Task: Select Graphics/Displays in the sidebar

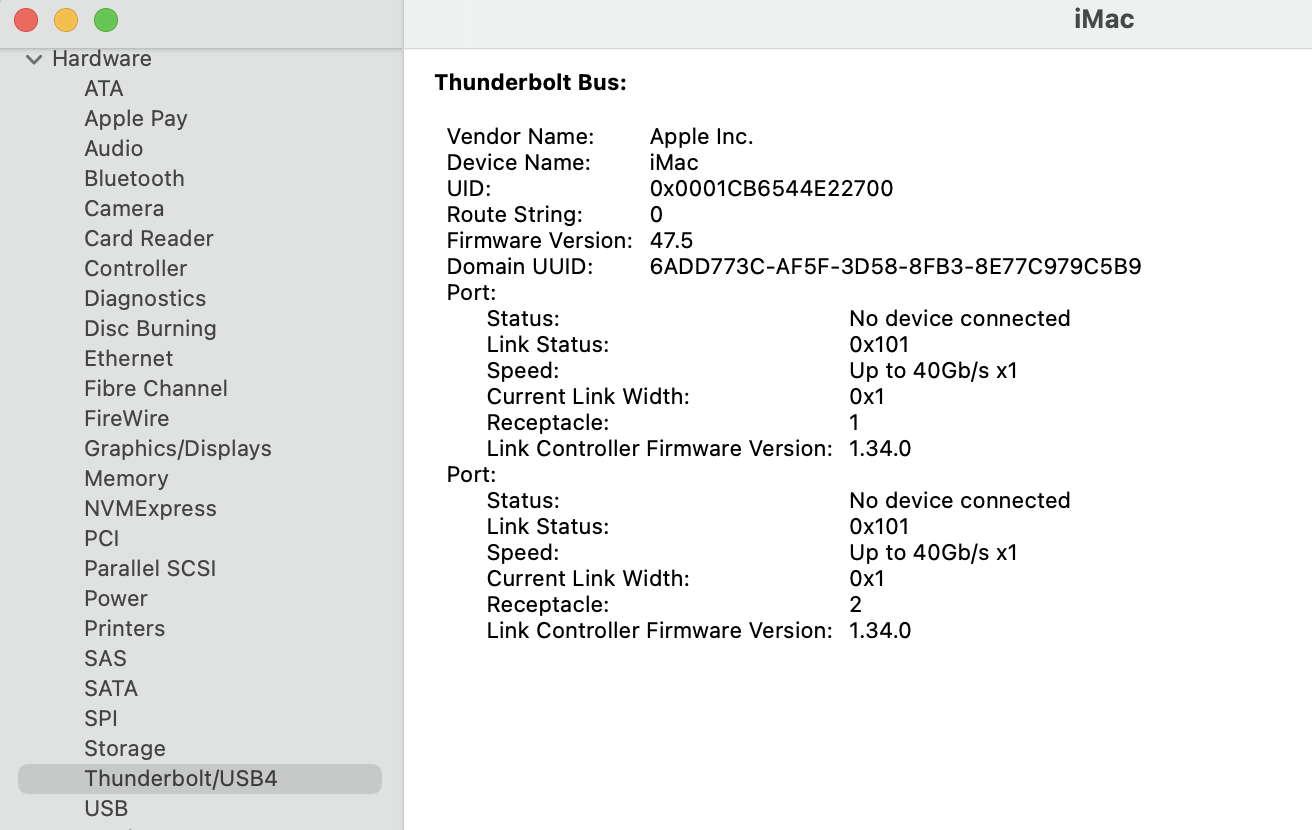Action: coord(178,449)
